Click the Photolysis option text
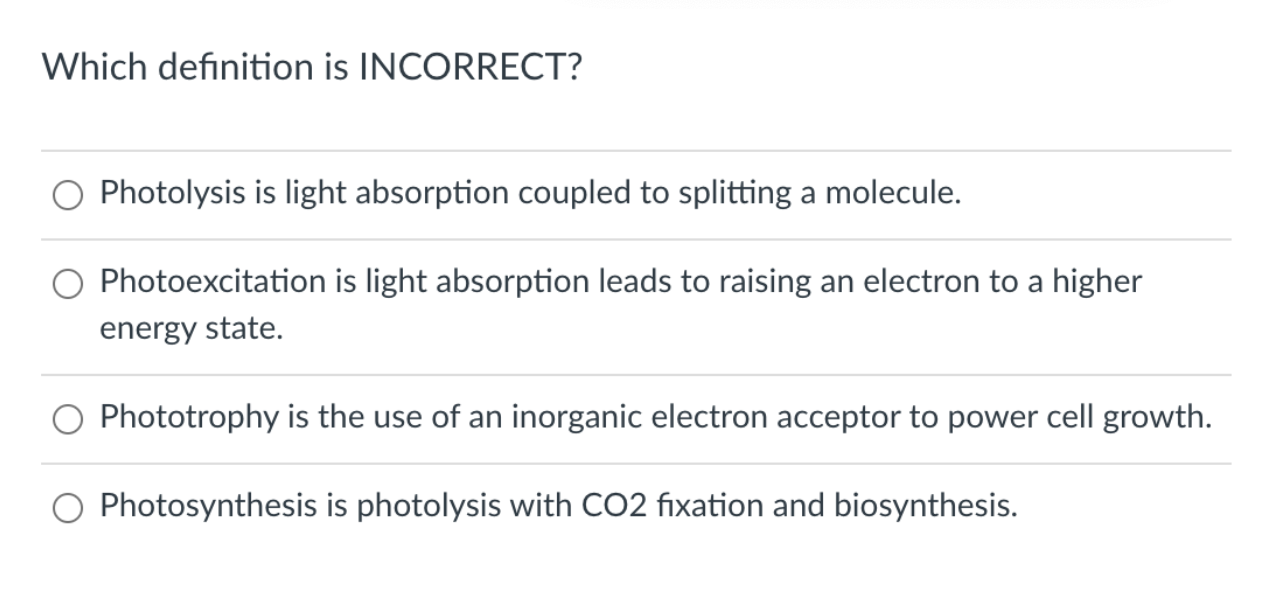Image resolution: width=1266 pixels, height=592 pixels. [530, 193]
